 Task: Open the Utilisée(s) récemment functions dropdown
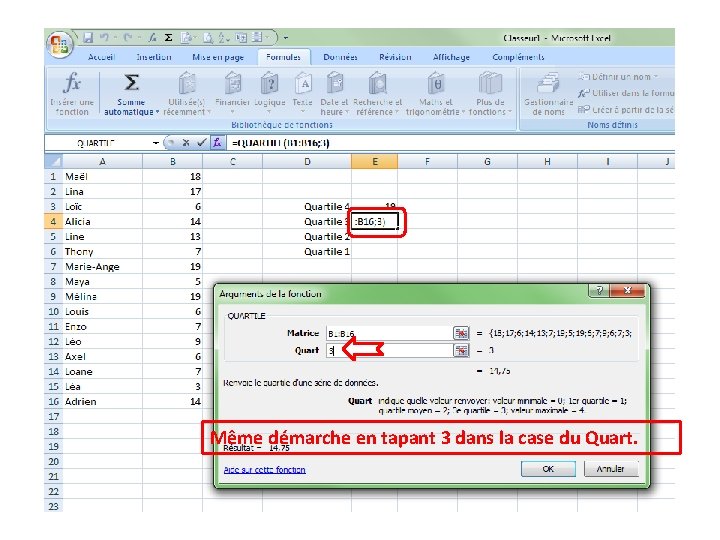point(186,94)
